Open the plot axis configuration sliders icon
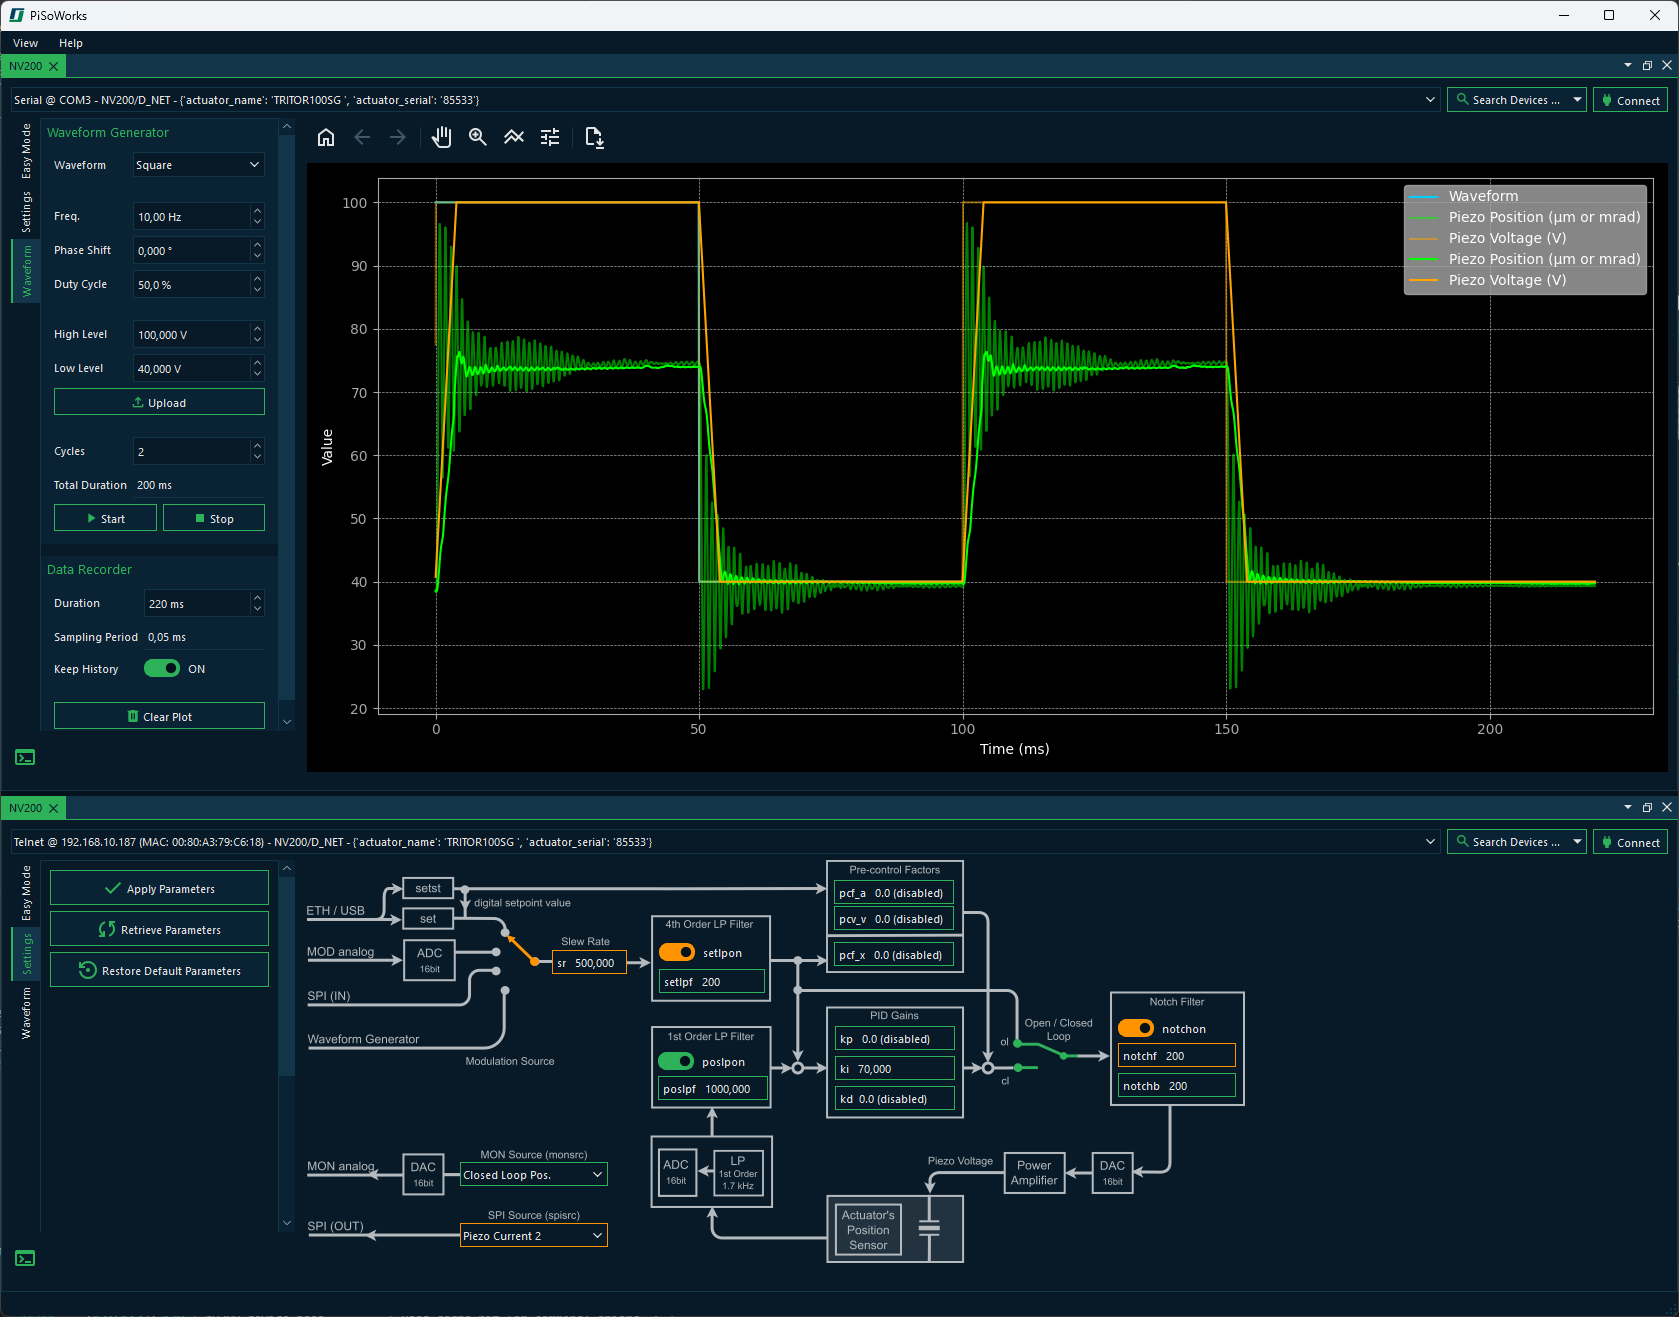Image resolution: width=1679 pixels, height=1317 pixels. [x=549, y=137]
